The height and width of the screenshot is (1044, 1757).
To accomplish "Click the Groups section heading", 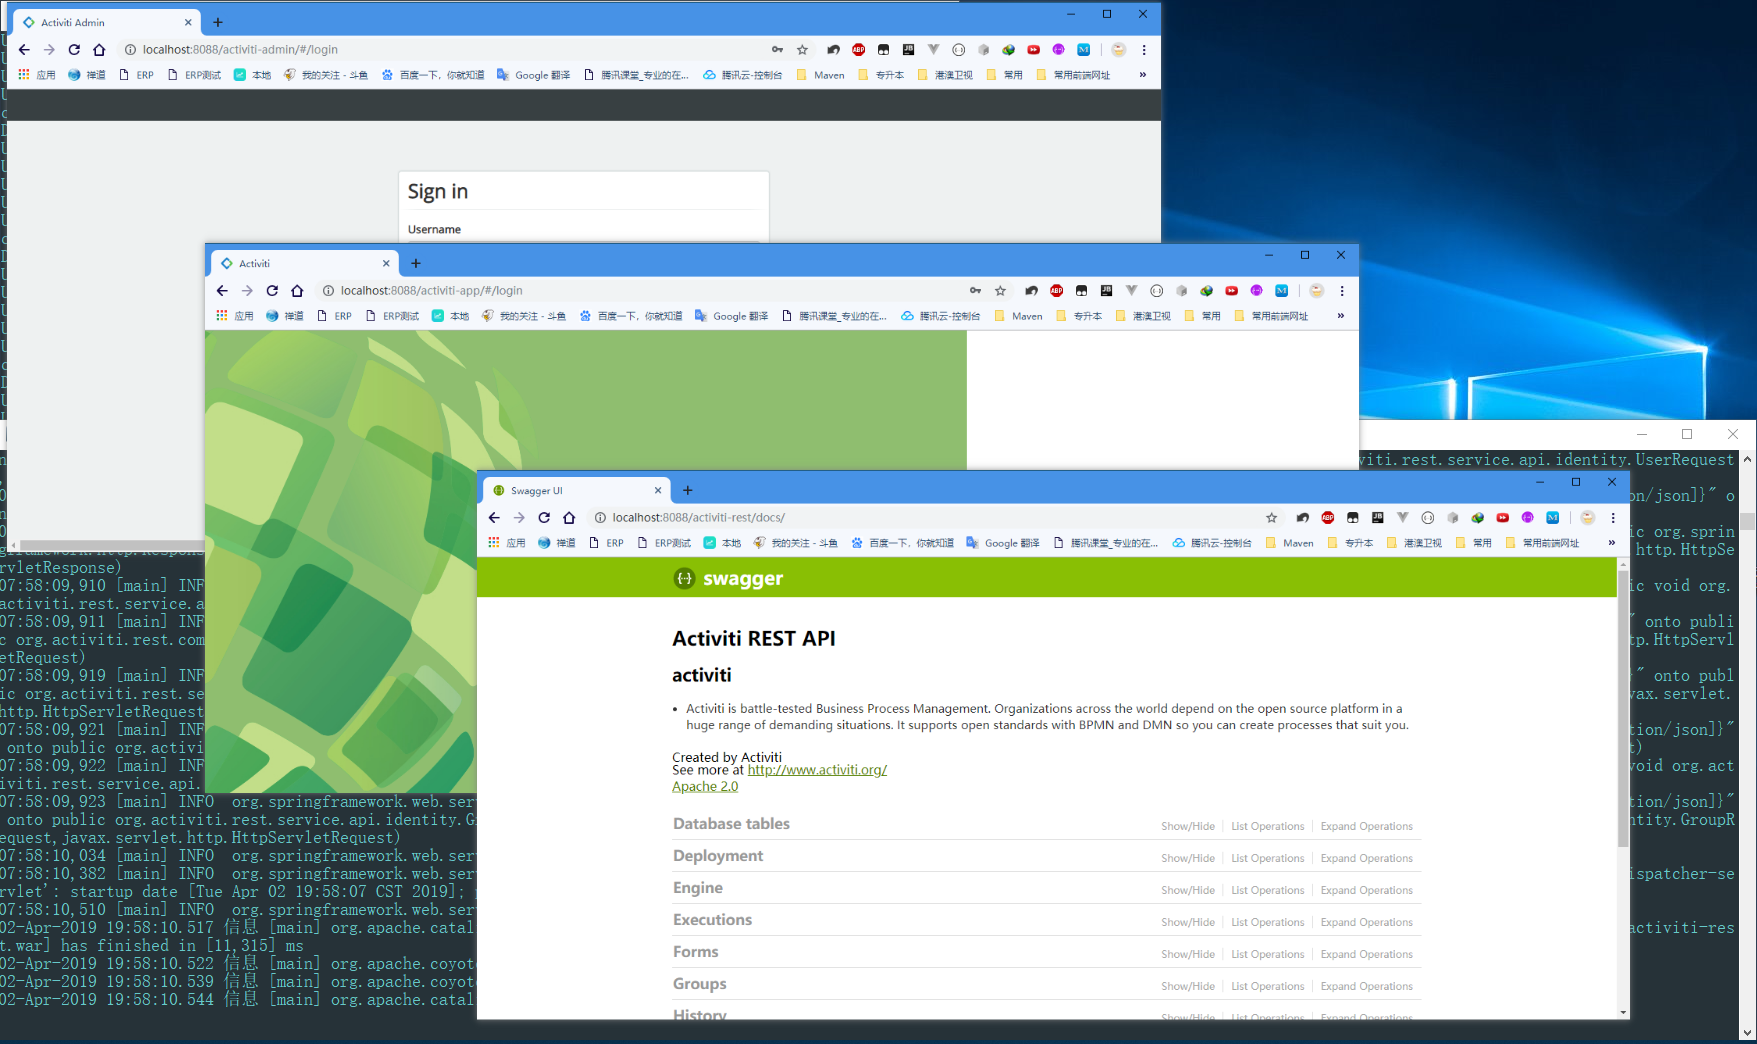I will (x=700, y=984).
